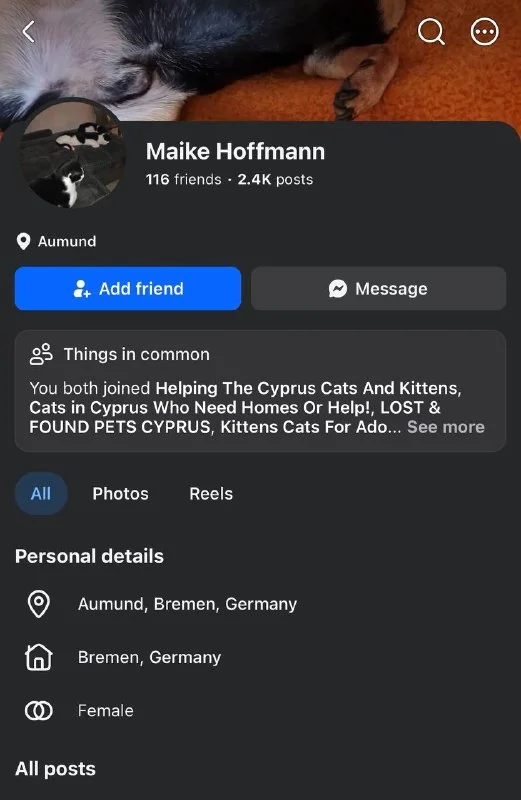Open the 116 friends link

(x=183, y=180)
